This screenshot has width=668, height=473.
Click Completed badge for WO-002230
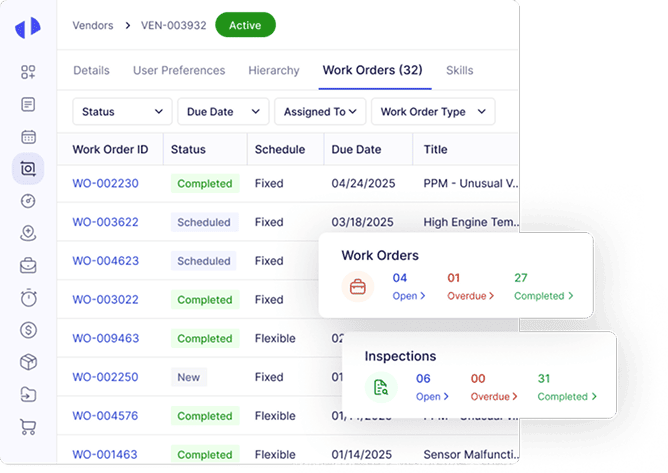(205, 184)
